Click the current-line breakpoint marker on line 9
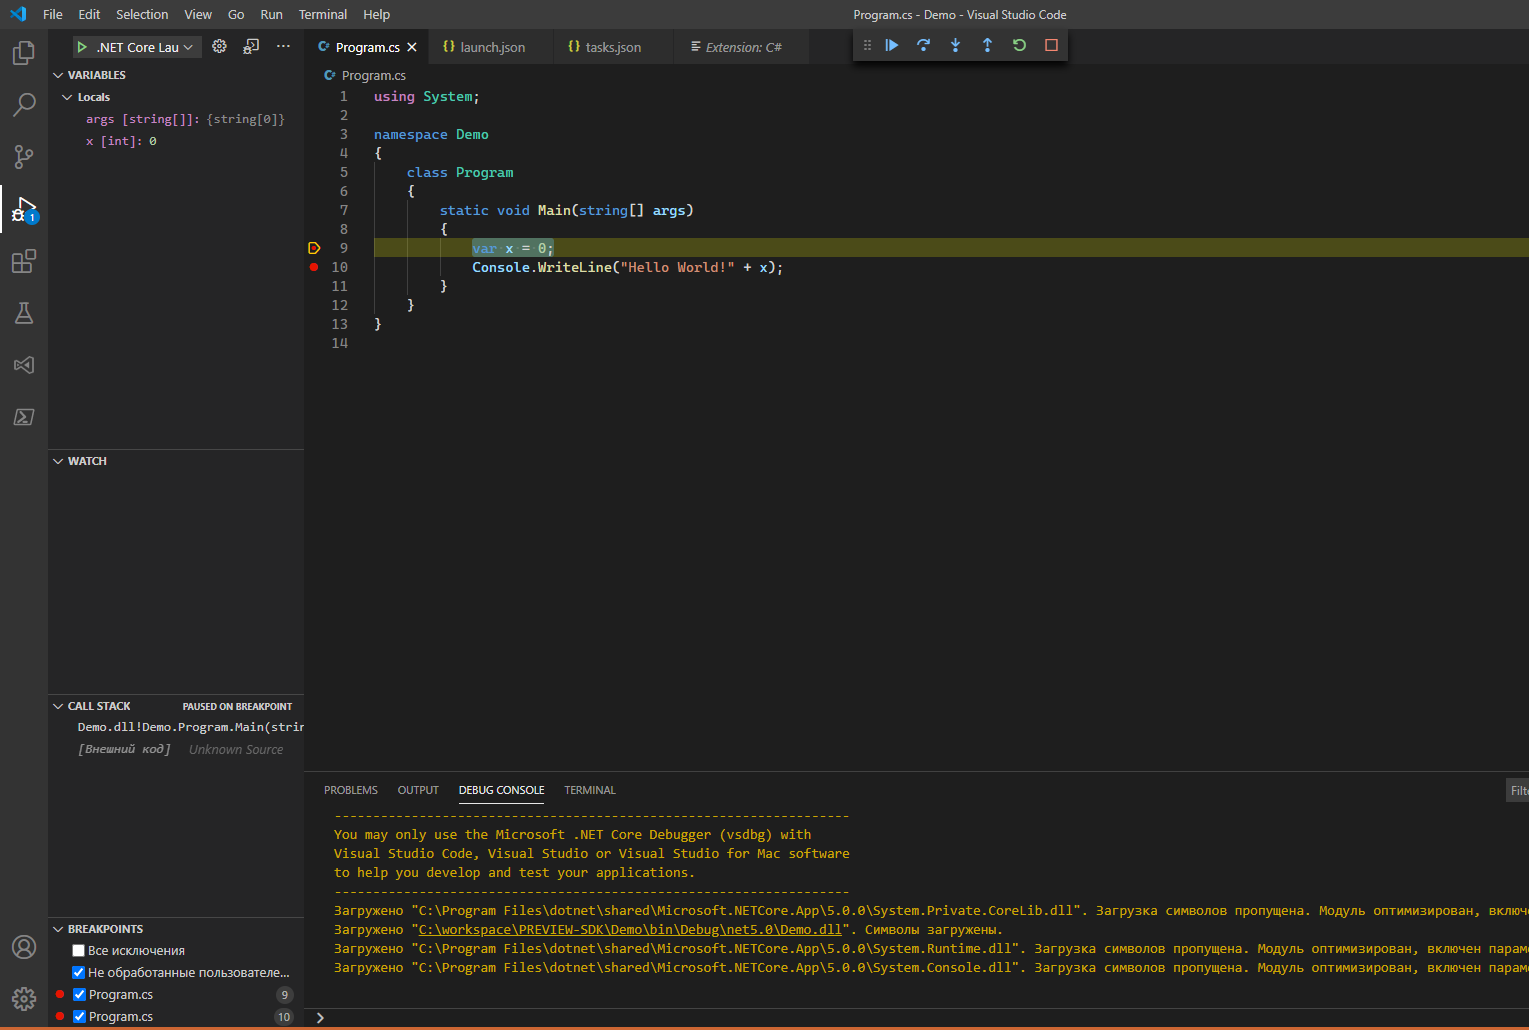Viewport: 1529px width, 1030px height. pyautogui.click(x=314, y=248)
